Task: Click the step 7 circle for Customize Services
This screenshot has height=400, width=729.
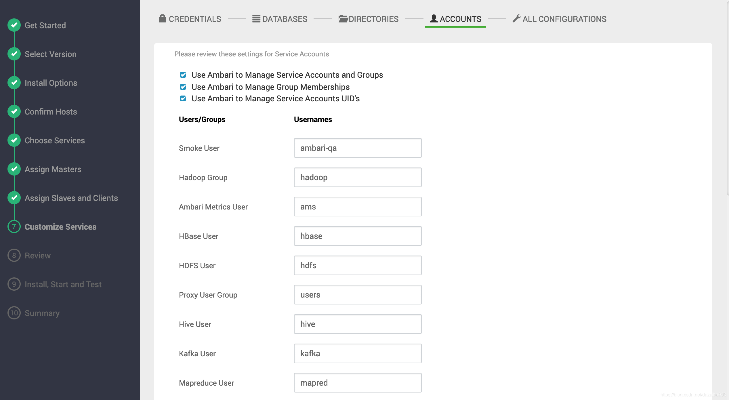Action: (14, 227)
